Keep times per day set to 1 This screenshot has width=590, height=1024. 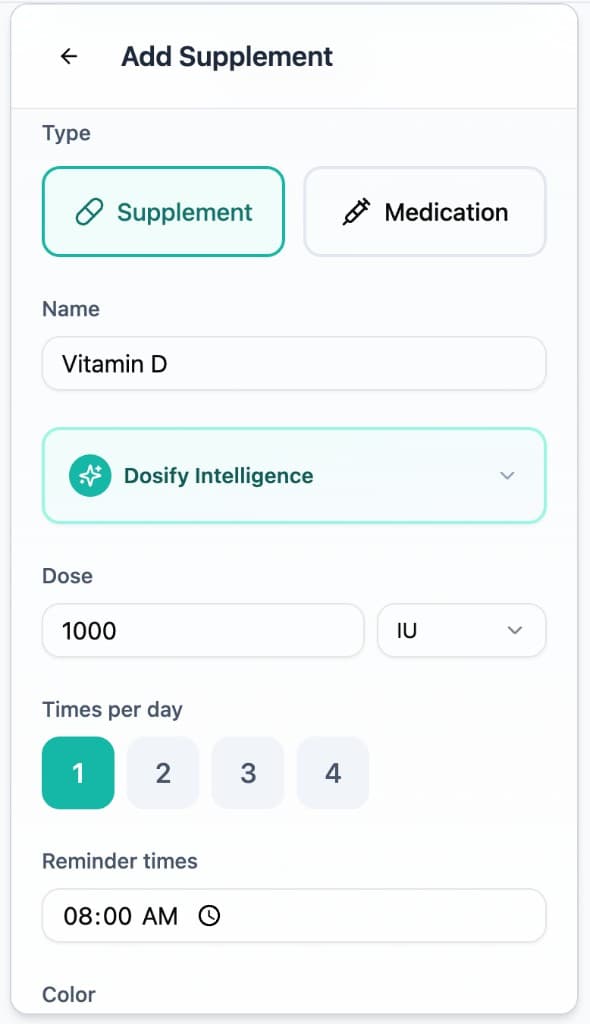(x=78, y=772)
